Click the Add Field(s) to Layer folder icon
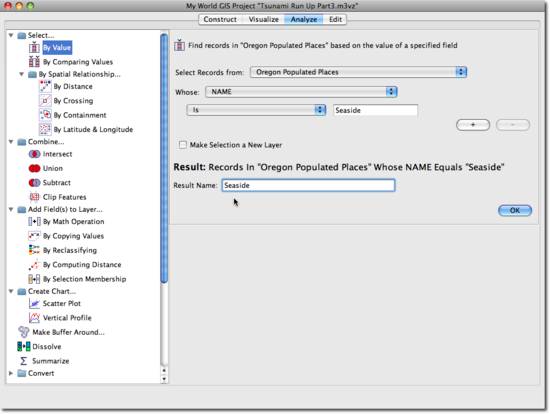The height and width of the screenshot is (414, 550). pyautogui.click(x=22, y=209)
